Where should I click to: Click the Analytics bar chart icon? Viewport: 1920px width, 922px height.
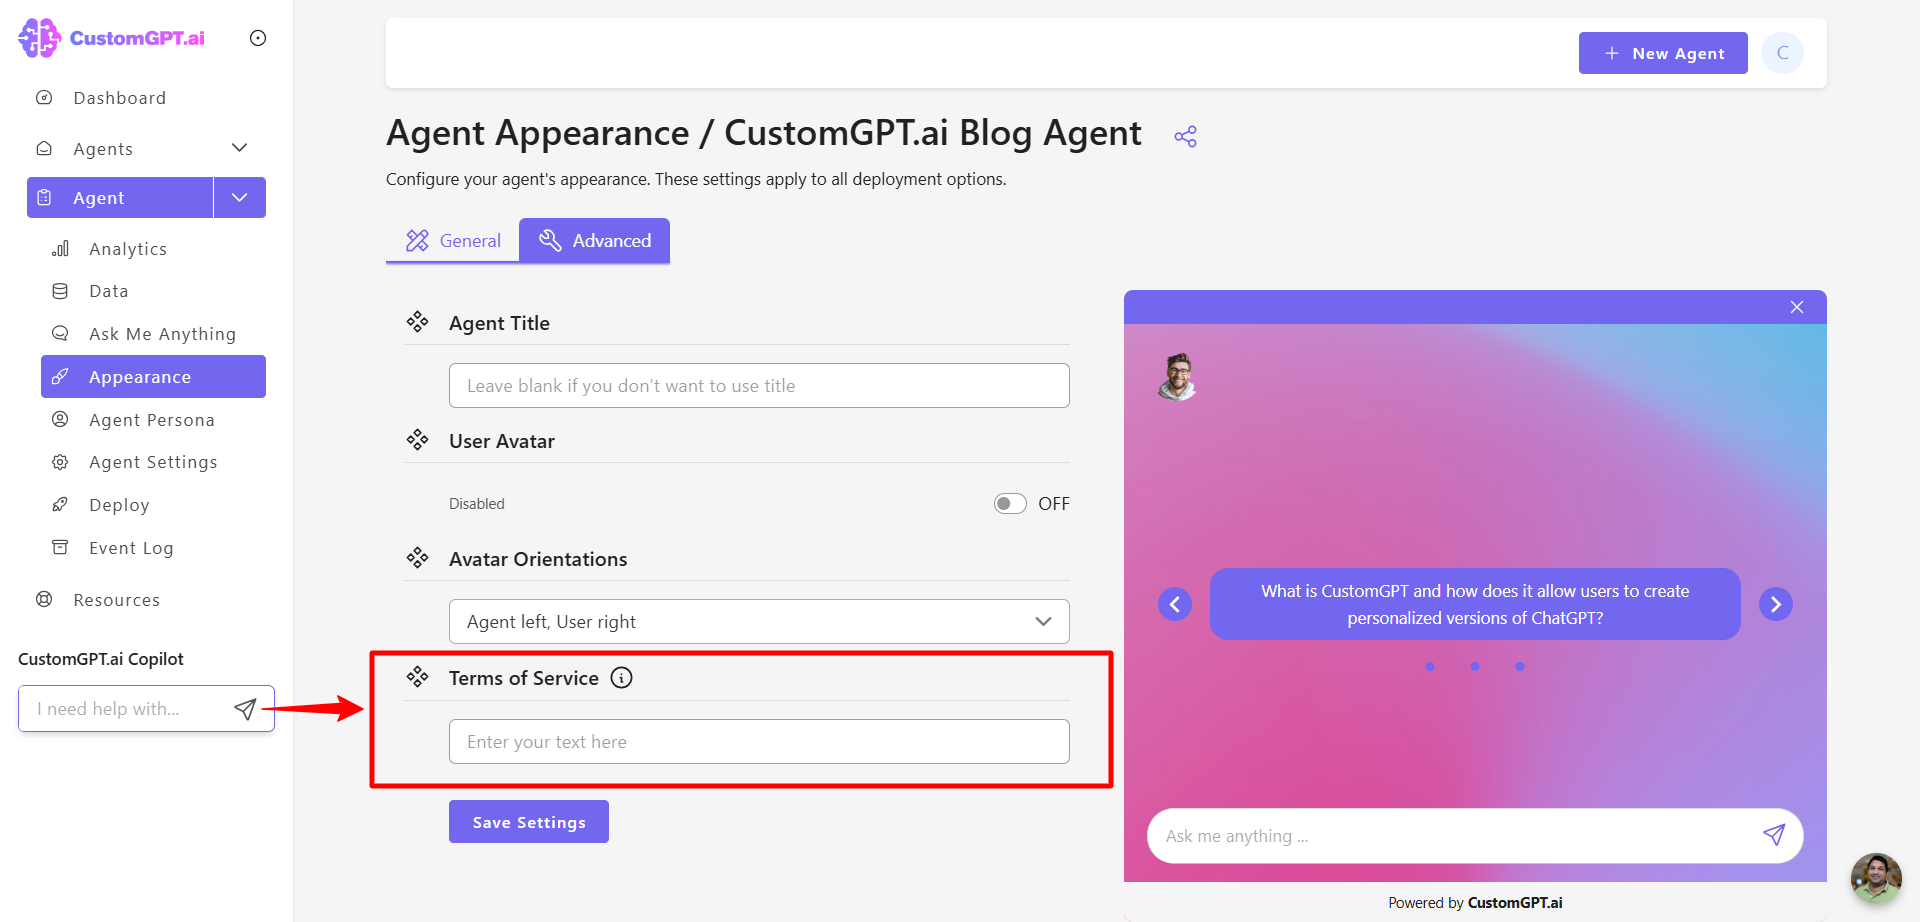pyautogui.click(x=60, y=248)
